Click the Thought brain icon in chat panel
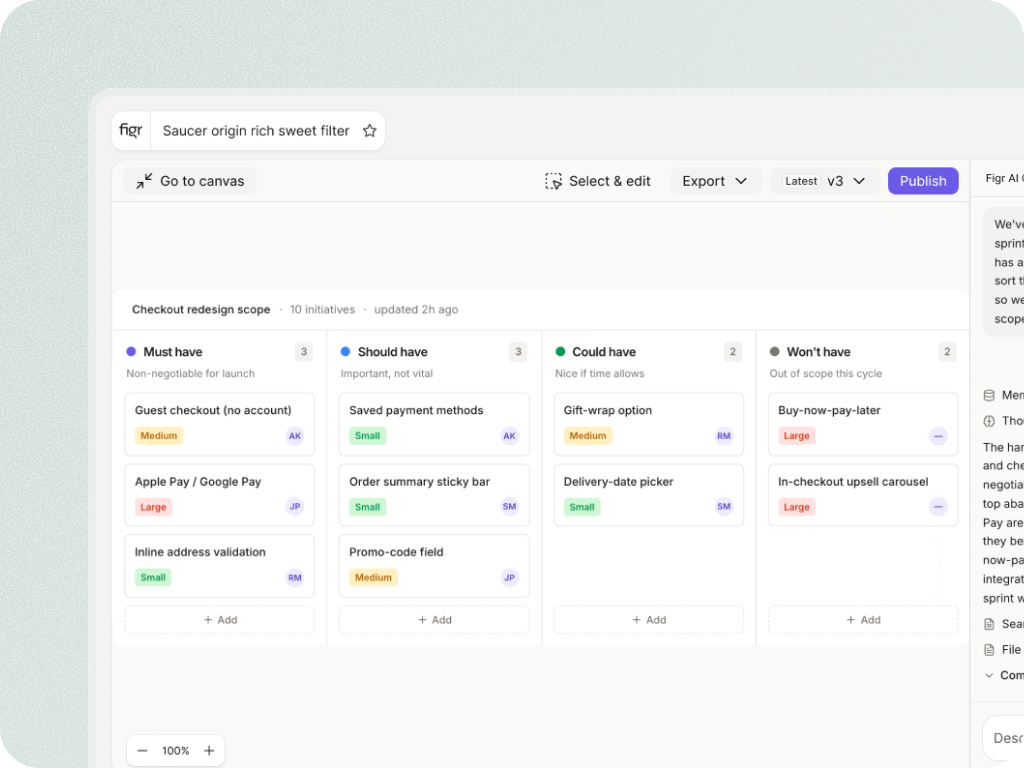 click(x=989, y=421)
